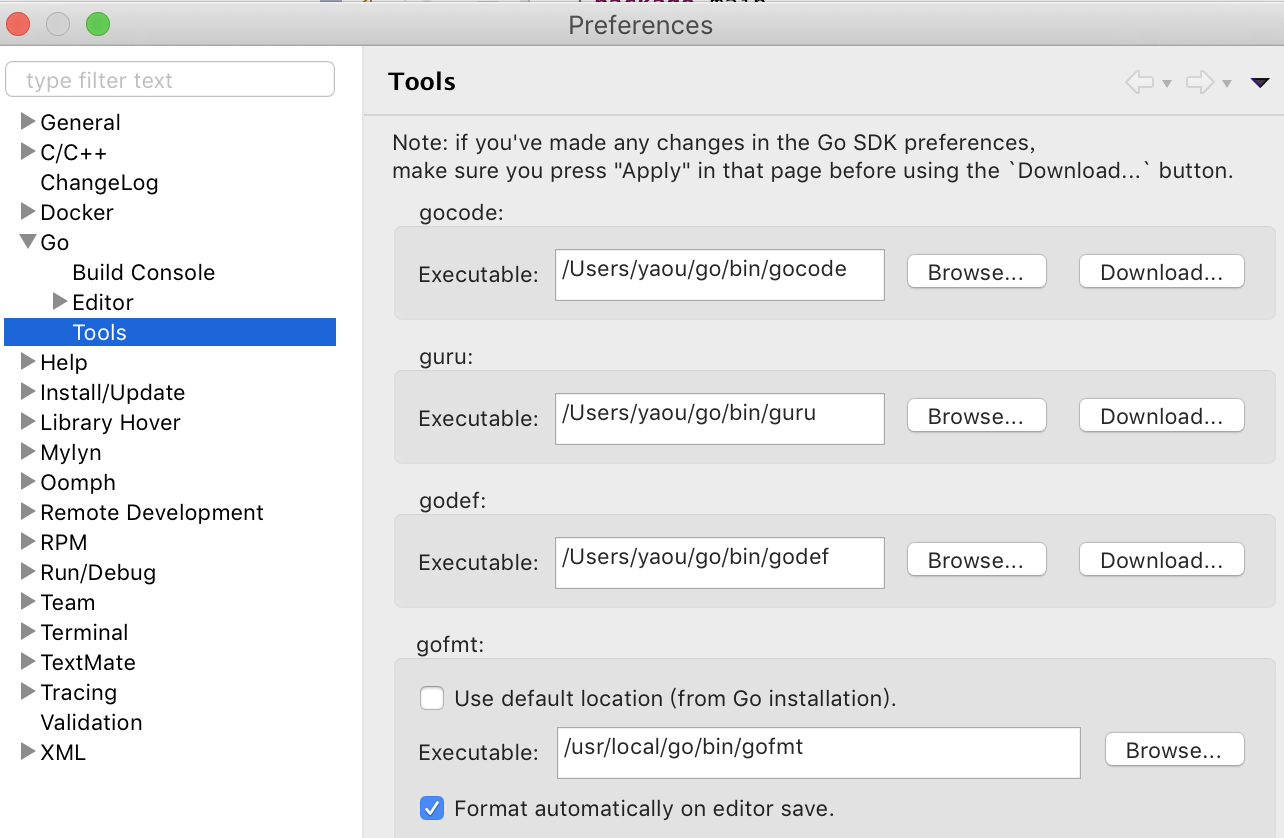Click the forward navigation arrow icon
1284x838 pixels.
tap(1199, 82)
